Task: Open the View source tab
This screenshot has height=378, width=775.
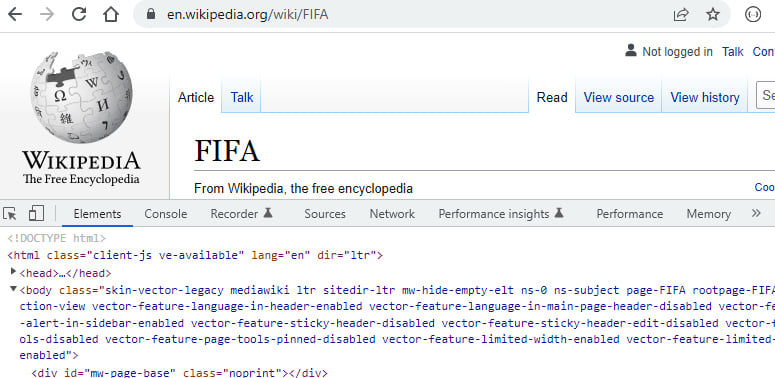Action: [x=618, y=97]
